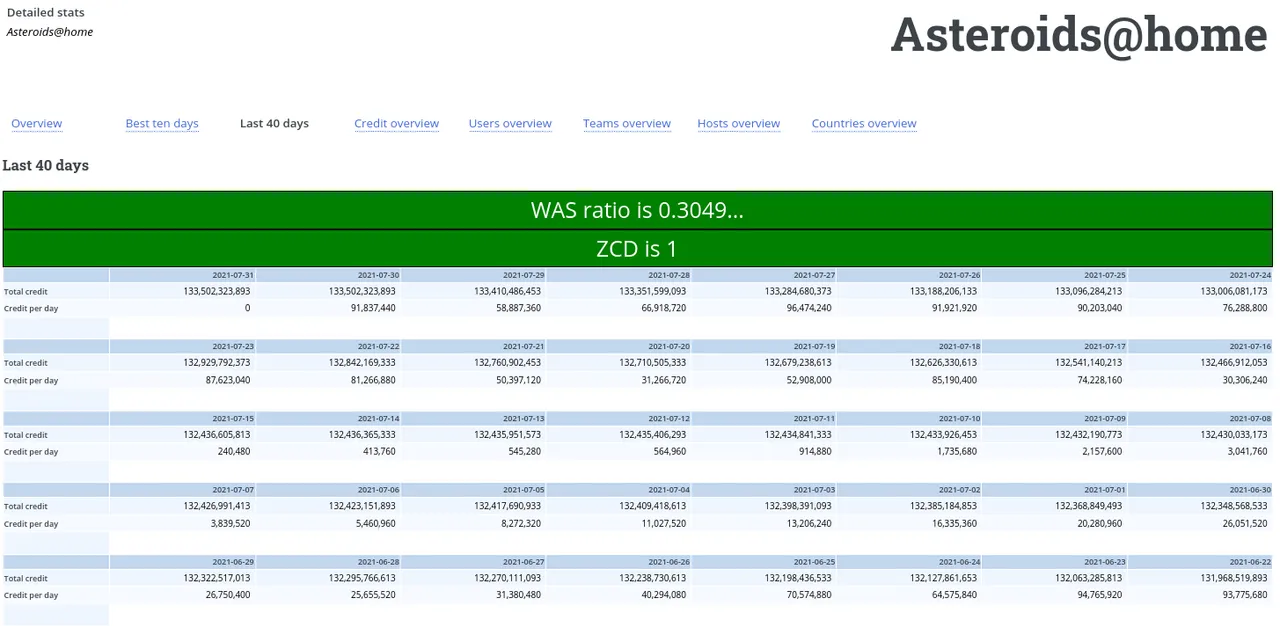Click the 'Detailed stats' heading text
Viewport: 1280px width, 626px height.
(x=45, y=13)
